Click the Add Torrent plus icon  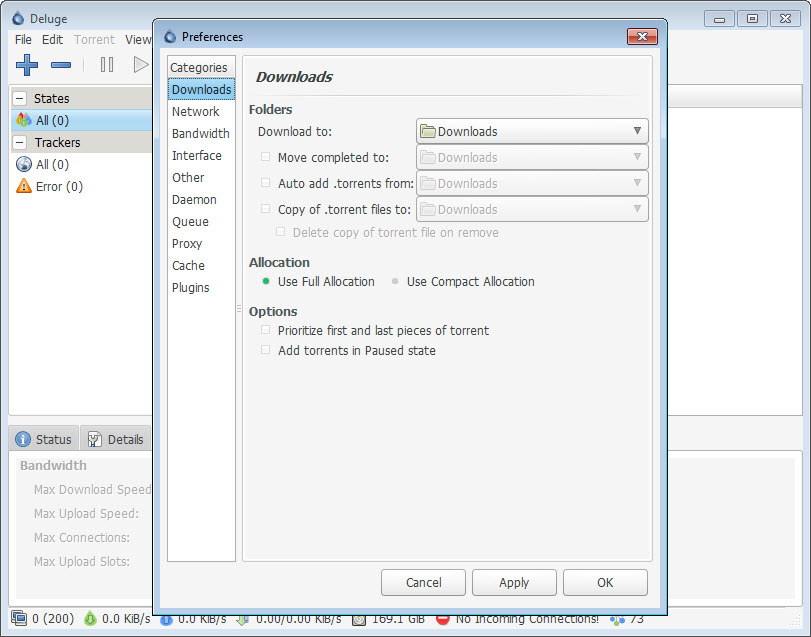tap(27, 65)
